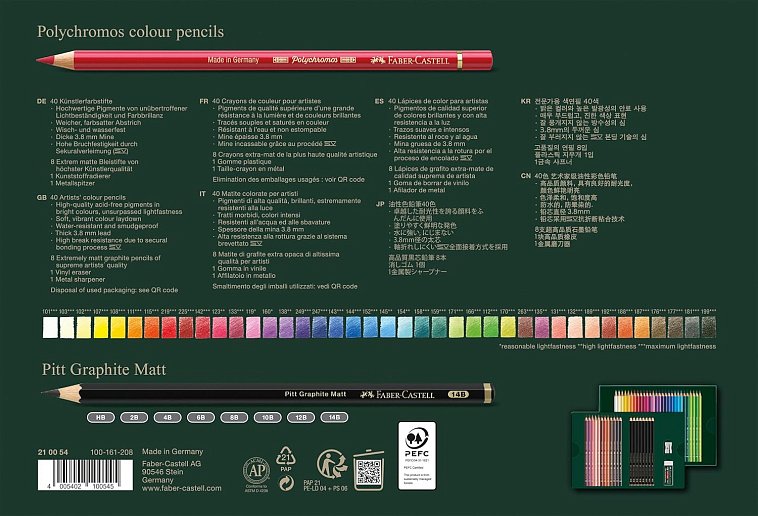Click the knights logo on the red pencil
This screenshot has height=516, width=758.
pos(378,60)
